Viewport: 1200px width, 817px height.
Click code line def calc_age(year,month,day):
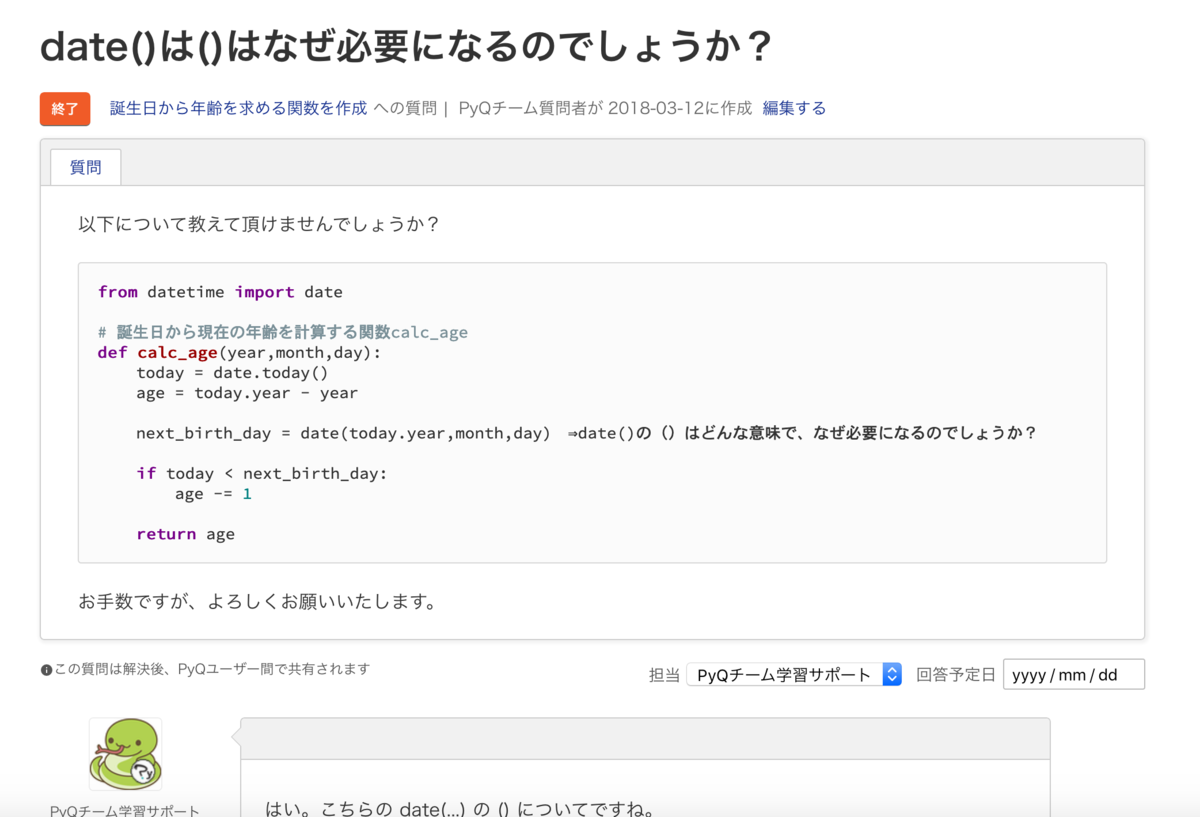tap(239, 352)
